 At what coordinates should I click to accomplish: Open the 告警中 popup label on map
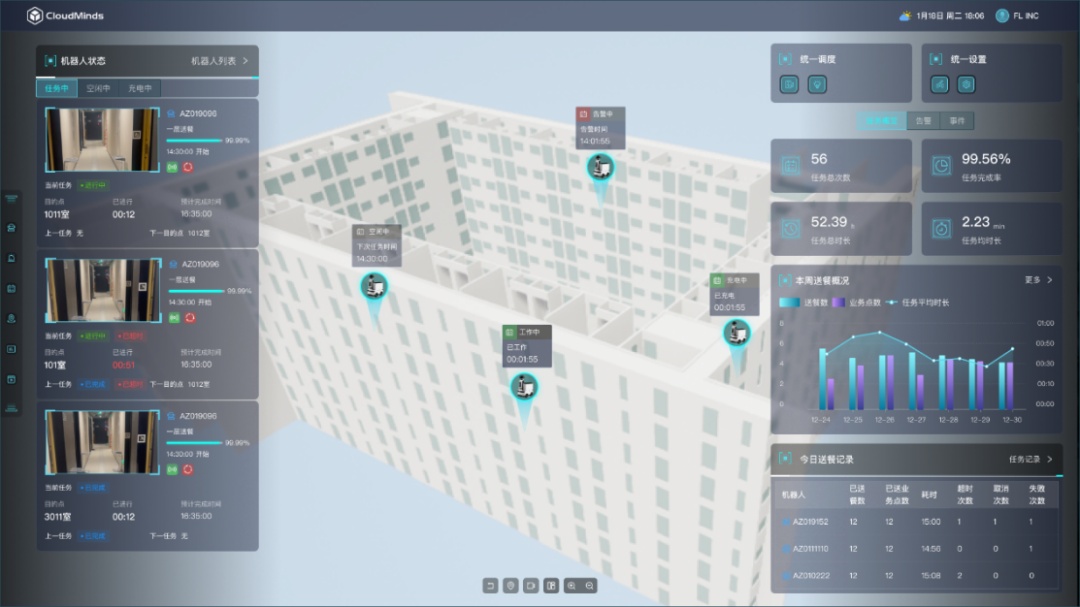601,127
